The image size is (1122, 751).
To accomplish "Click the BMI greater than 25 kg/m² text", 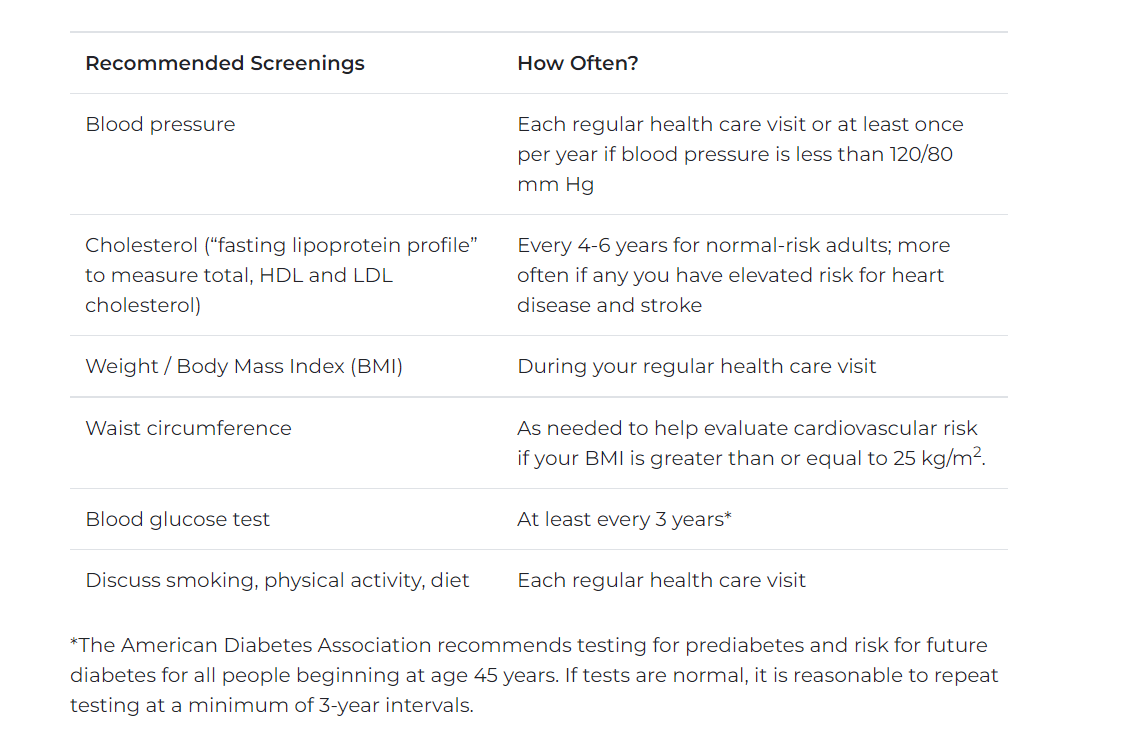I will point(751,458).
